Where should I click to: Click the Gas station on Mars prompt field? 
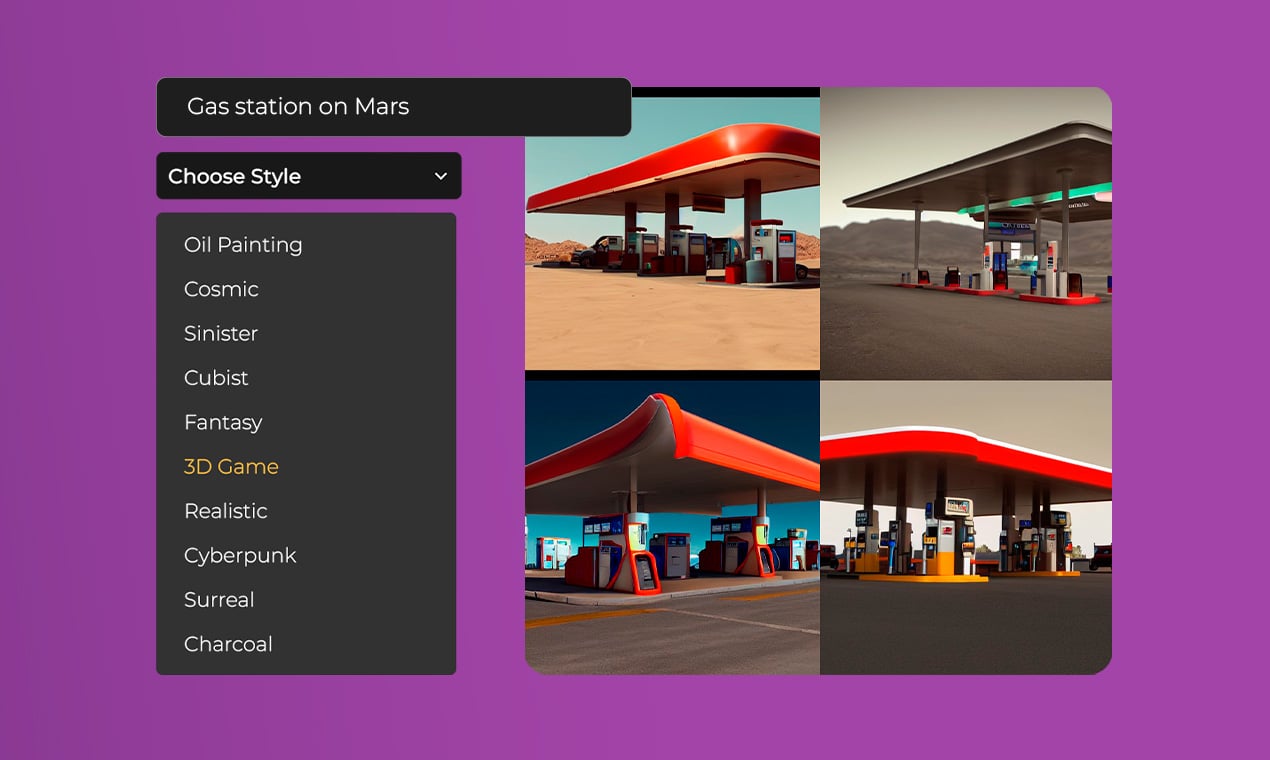click(394, 107)
